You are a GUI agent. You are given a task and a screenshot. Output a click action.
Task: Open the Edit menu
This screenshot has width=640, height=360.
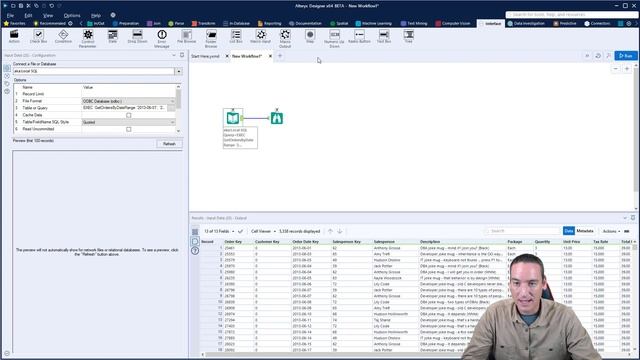tap(28, 15)
